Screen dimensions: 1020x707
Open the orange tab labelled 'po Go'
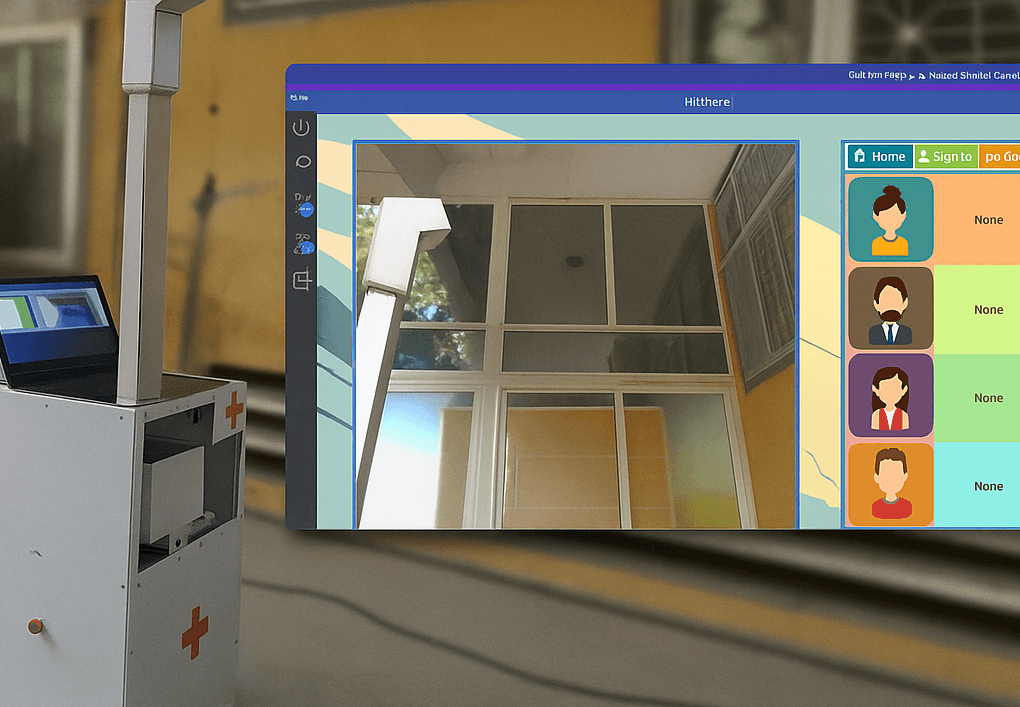click(x=1000, y=156)
